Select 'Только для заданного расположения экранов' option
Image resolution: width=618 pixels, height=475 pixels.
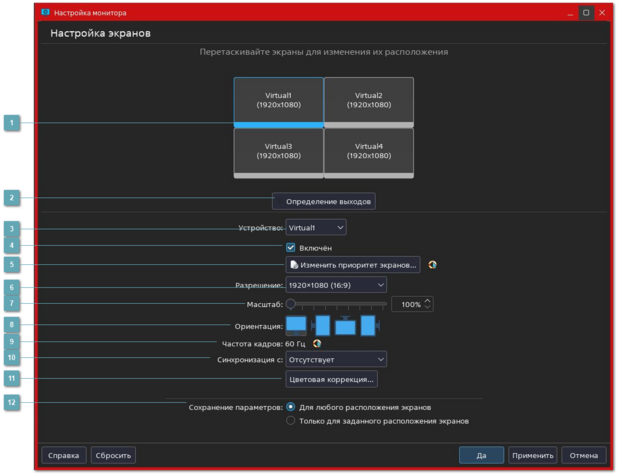click(291, 421)
